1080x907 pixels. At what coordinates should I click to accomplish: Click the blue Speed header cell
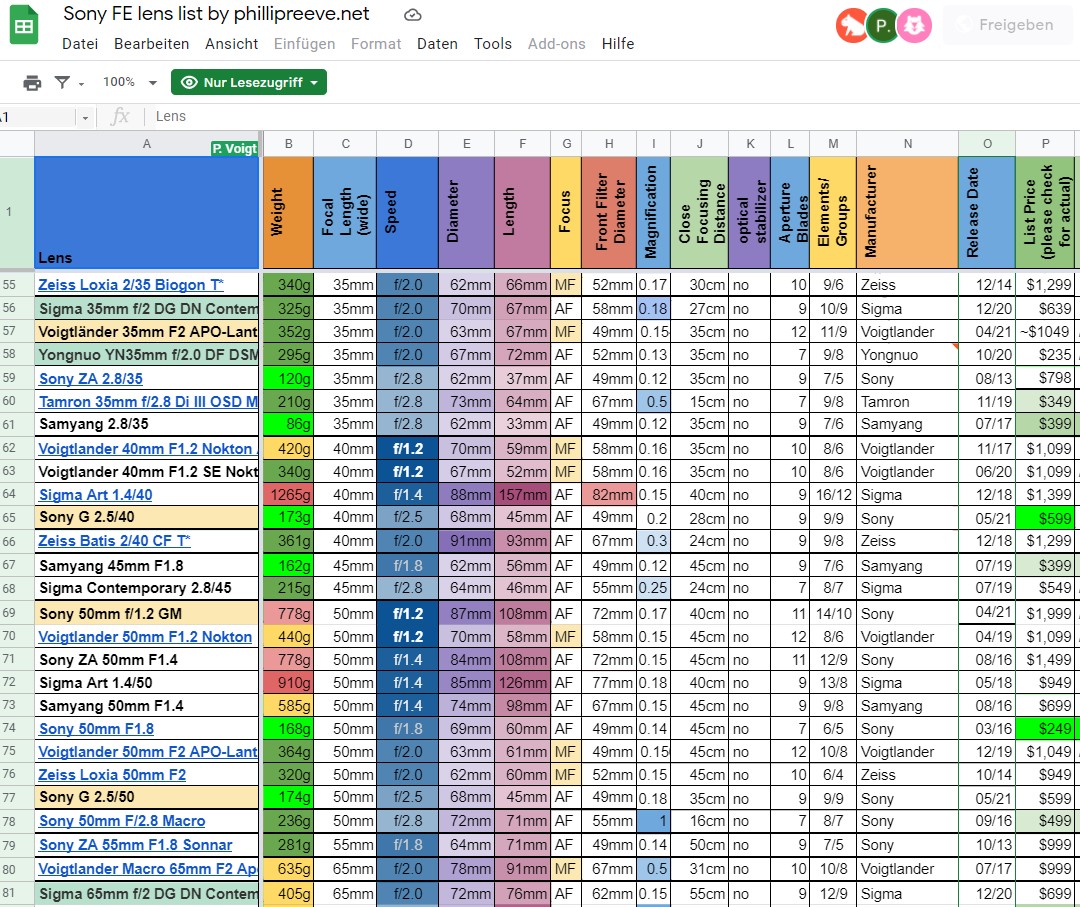[408, 212]
